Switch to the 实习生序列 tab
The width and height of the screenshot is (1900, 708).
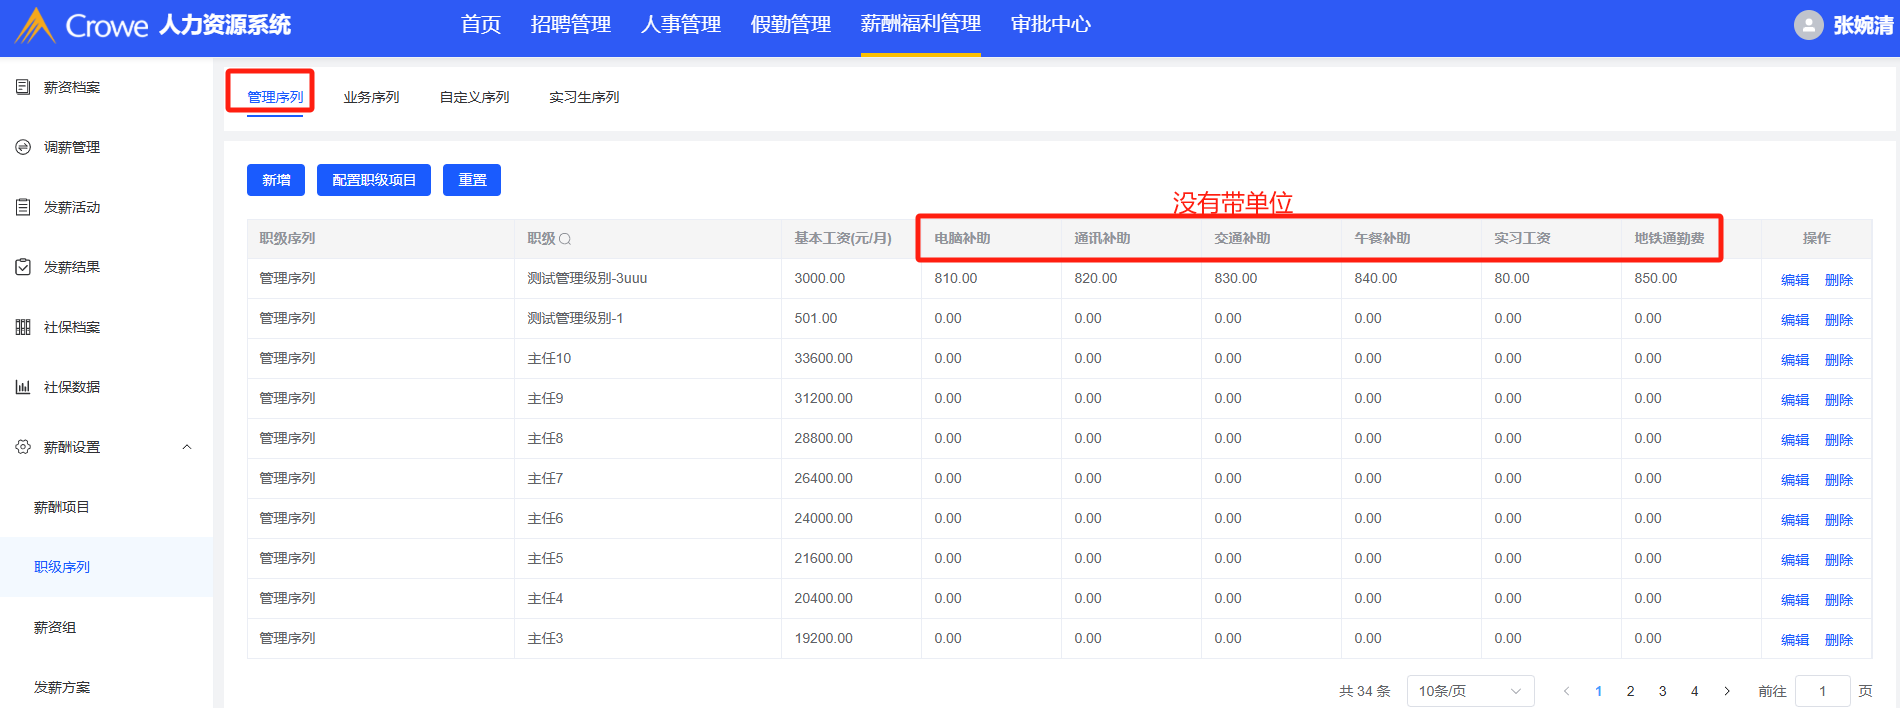(x=584, y=97)
